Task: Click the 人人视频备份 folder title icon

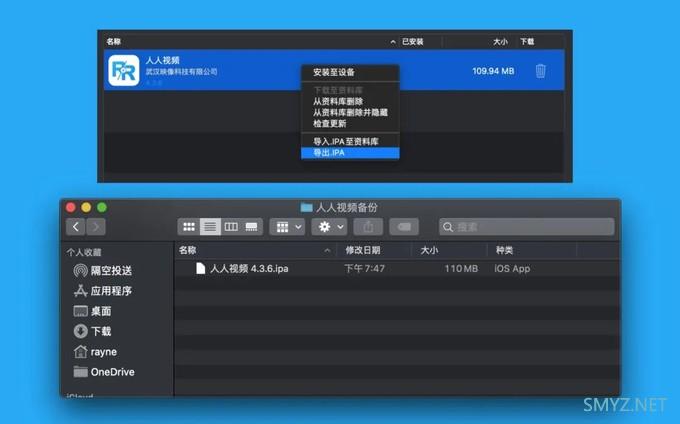Action: [x=307, y=208]
